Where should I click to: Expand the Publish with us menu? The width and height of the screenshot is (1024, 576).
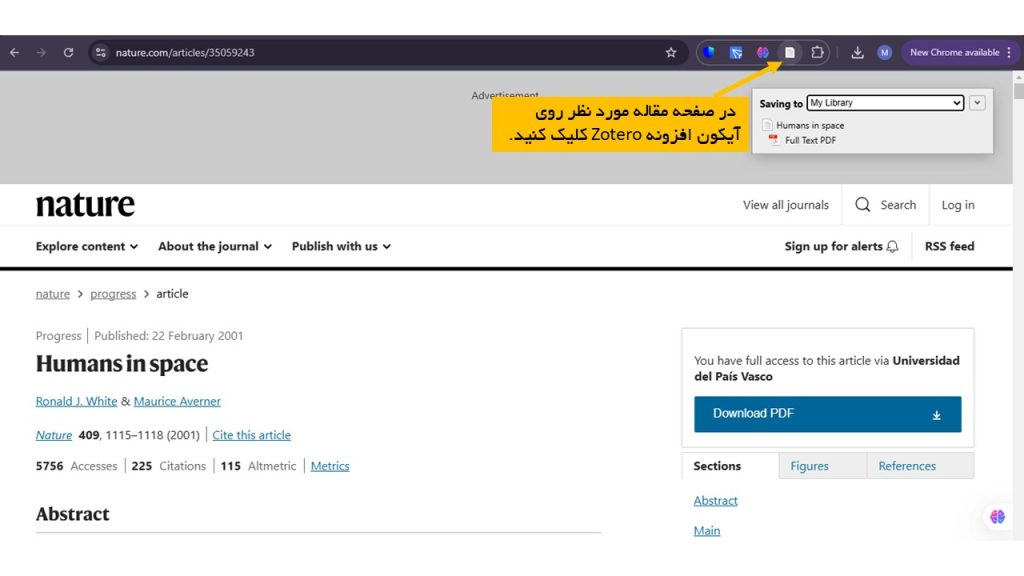[x=340, y=246]
